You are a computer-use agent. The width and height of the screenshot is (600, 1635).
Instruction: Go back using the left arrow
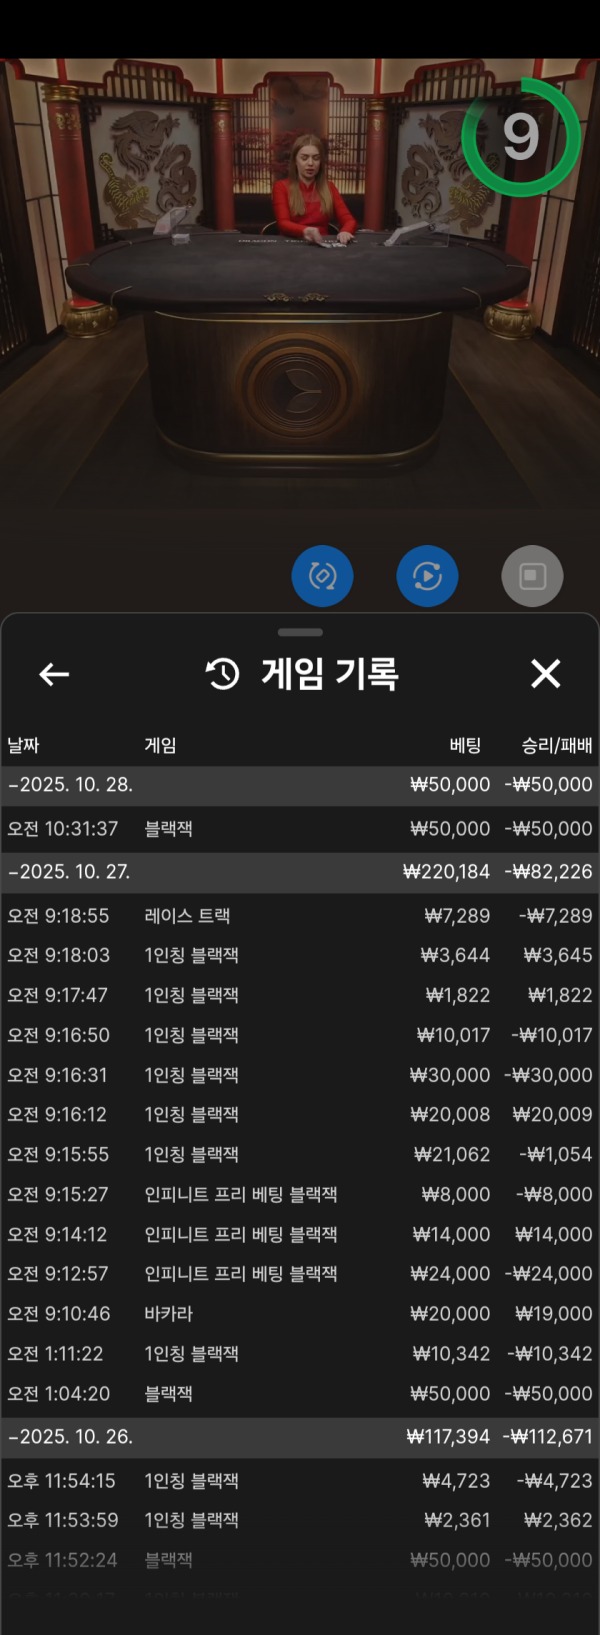point(54,674)
